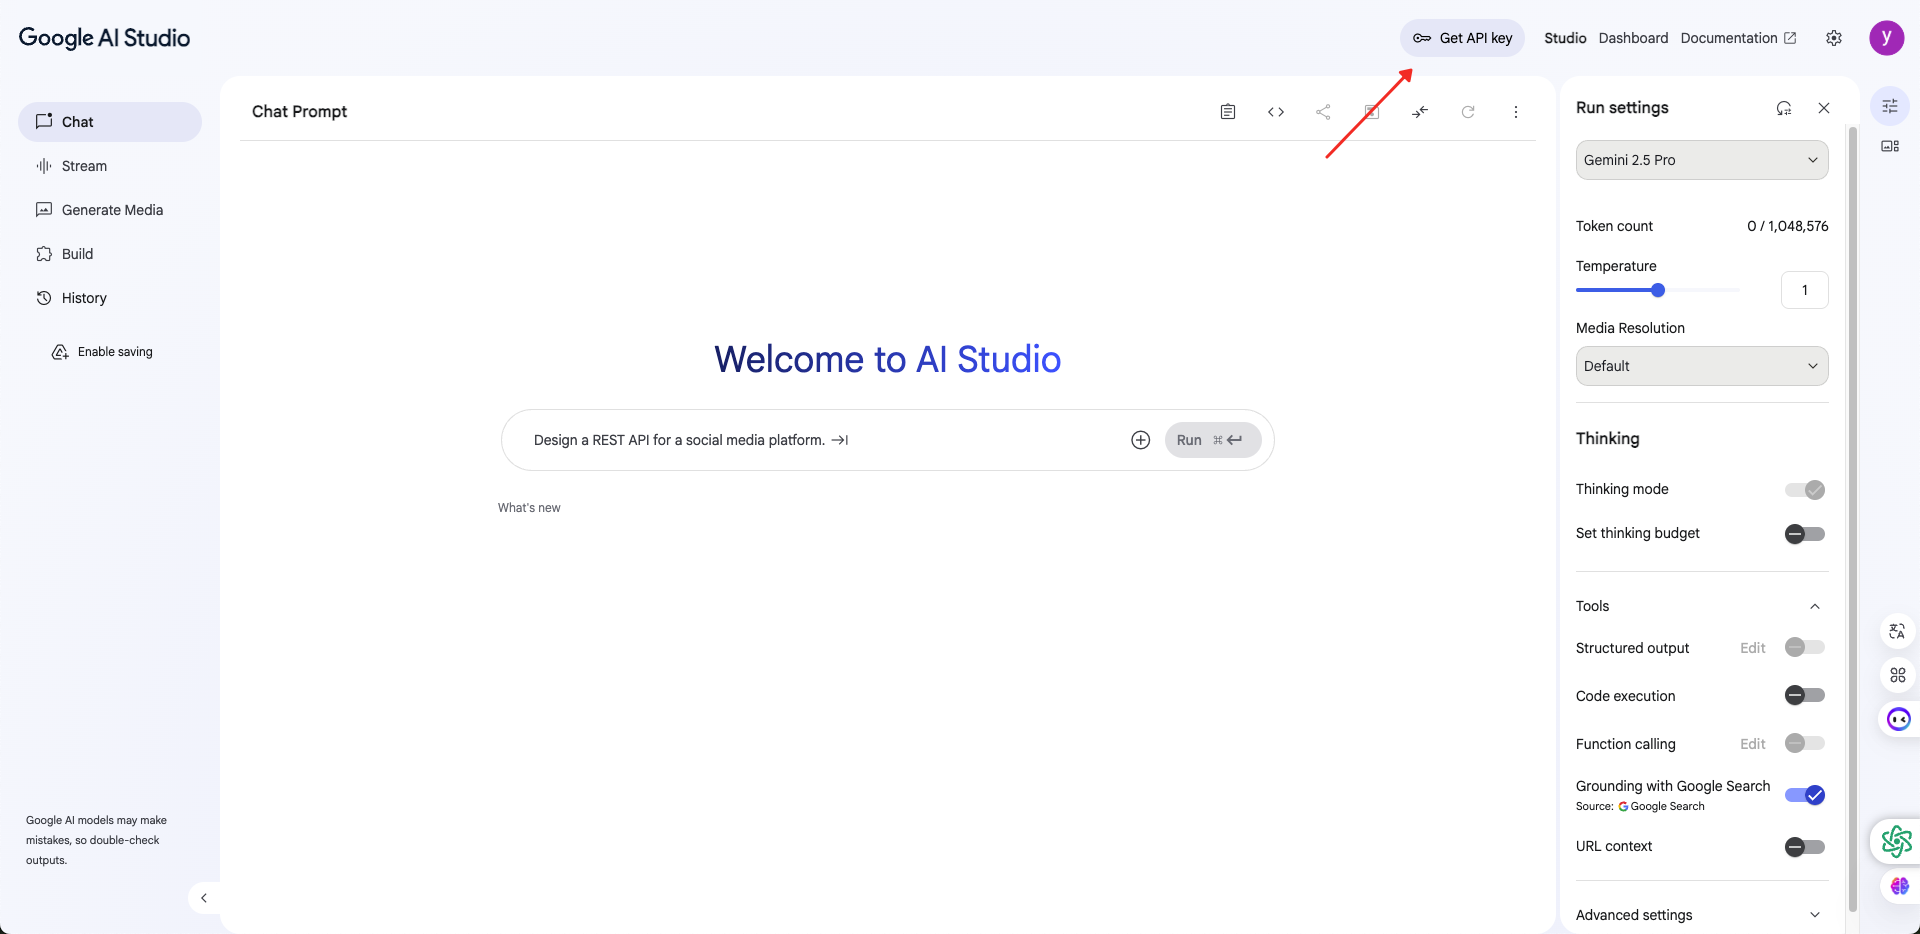The image size is (1920, 934).
Task: Click the Run button
Action: click(1213, 440)
